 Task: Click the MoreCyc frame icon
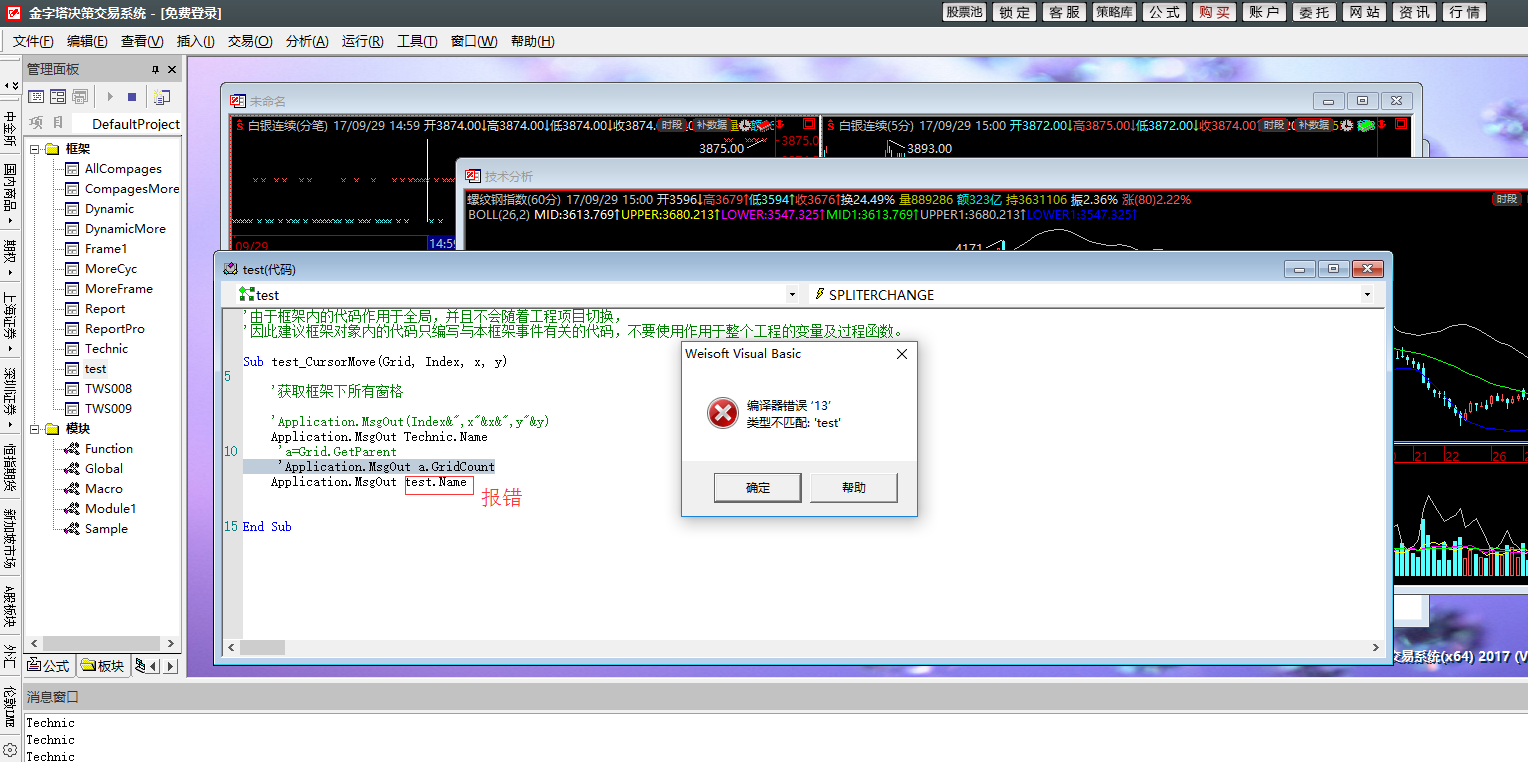(x=72, y=269)
